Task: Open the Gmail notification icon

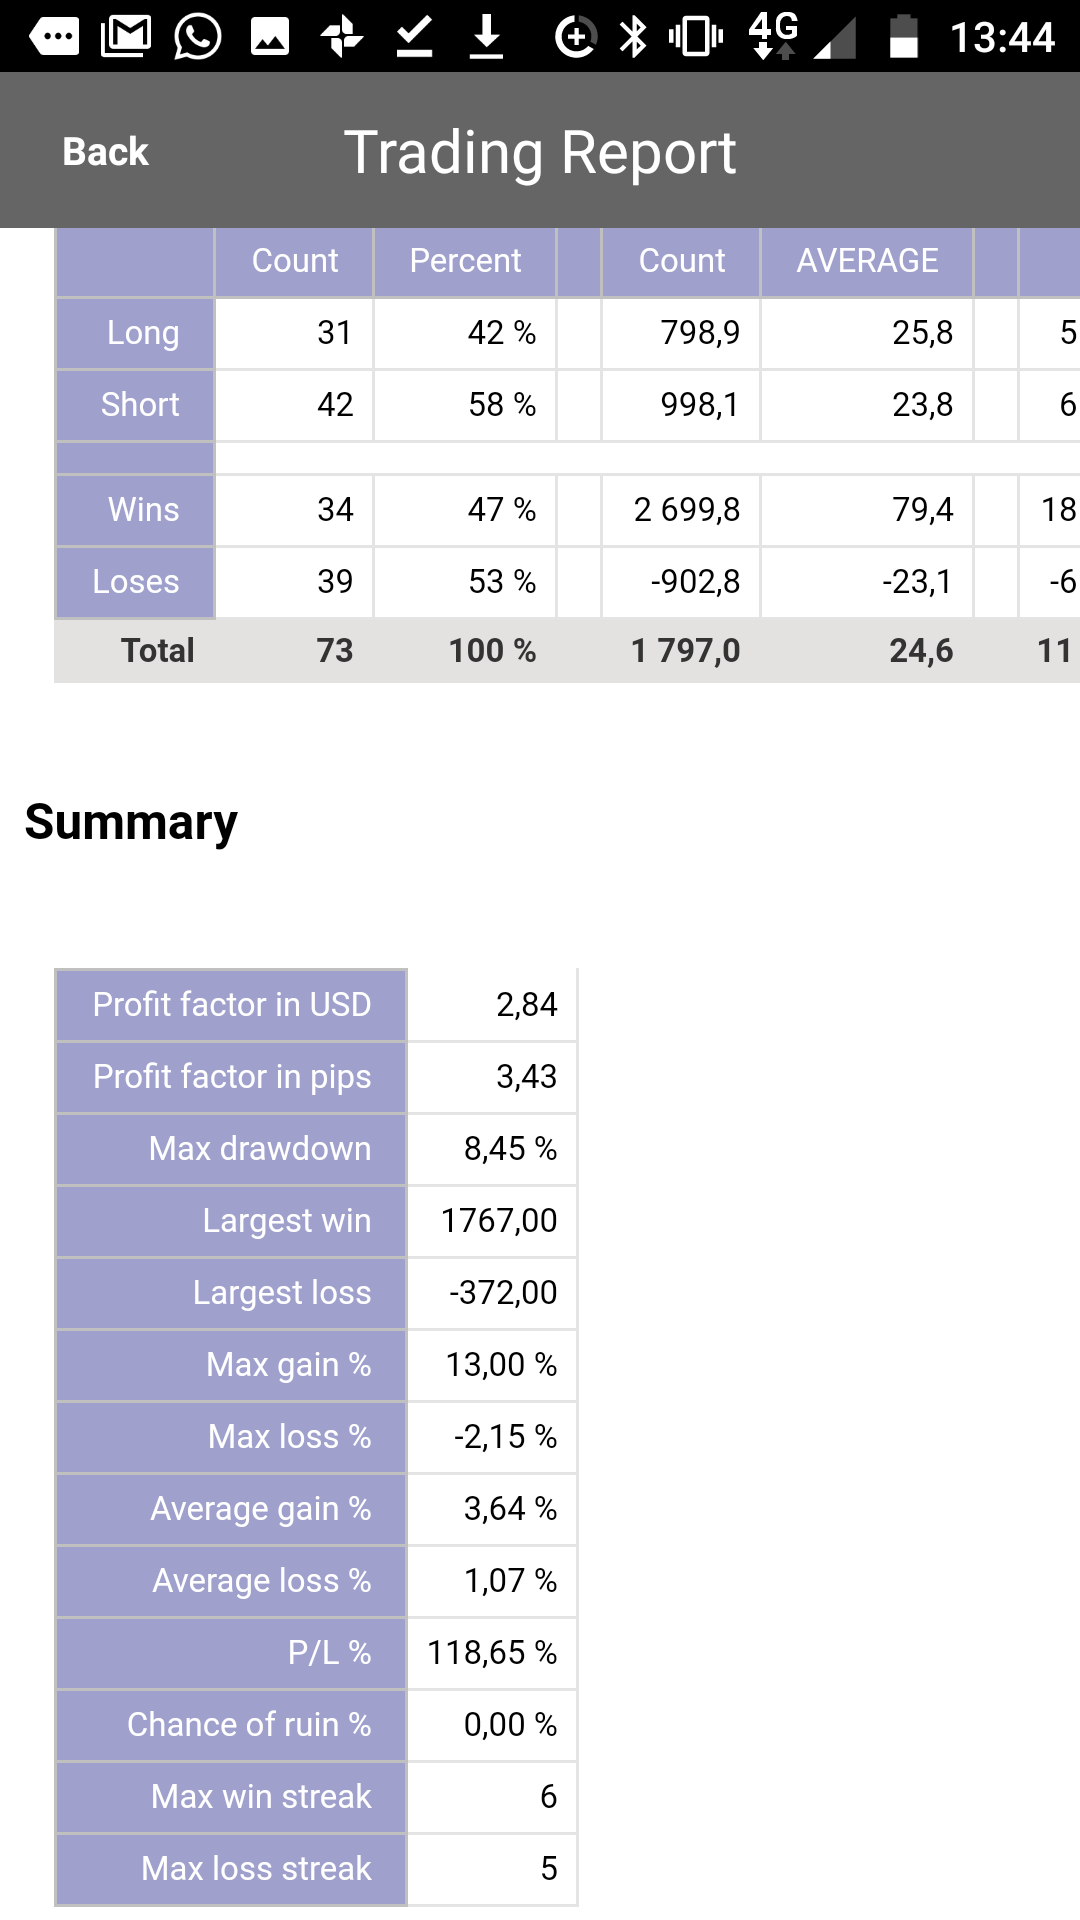Action: tap(126, 37)
